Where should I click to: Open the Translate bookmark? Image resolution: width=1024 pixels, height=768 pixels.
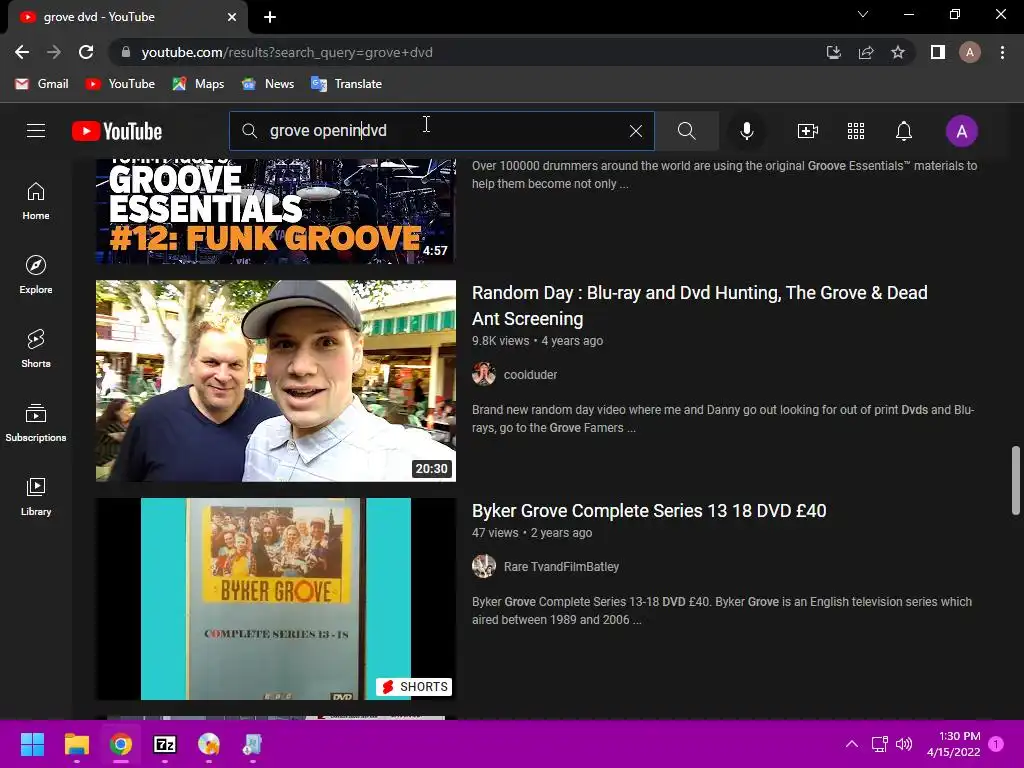[346, 84]
